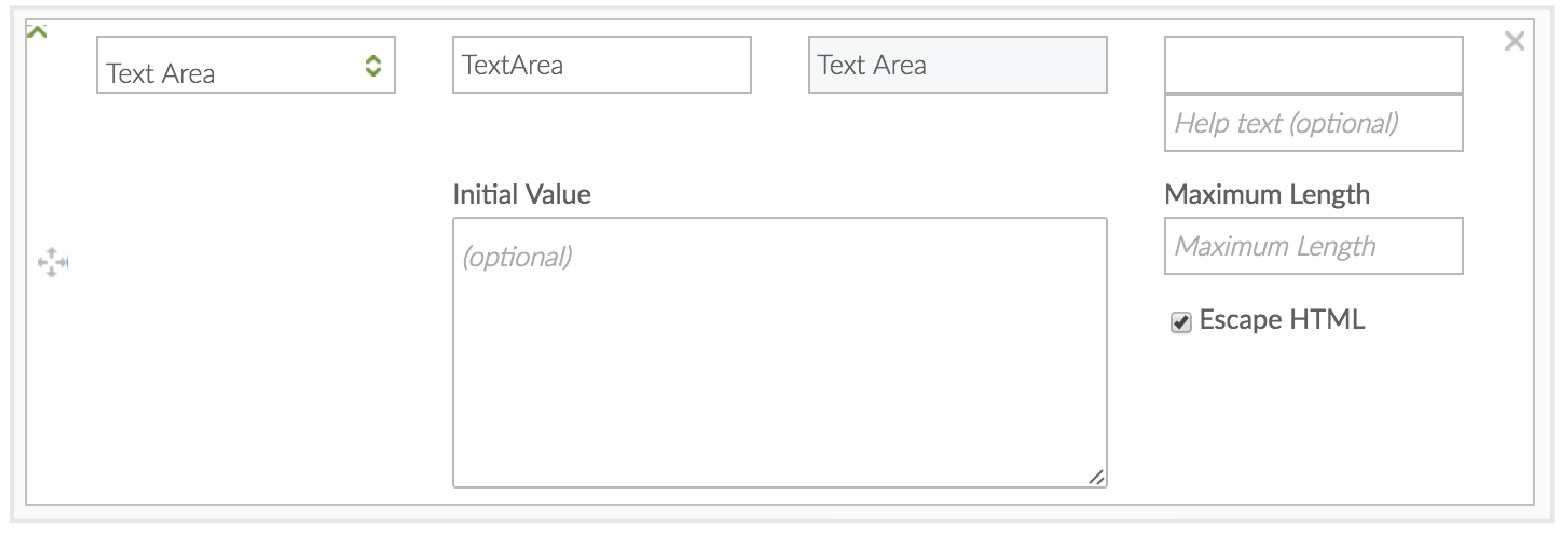1562x536 pixels.
Task: Grab the Initial Value resize grip
Action: click(x=1096, y=477)
